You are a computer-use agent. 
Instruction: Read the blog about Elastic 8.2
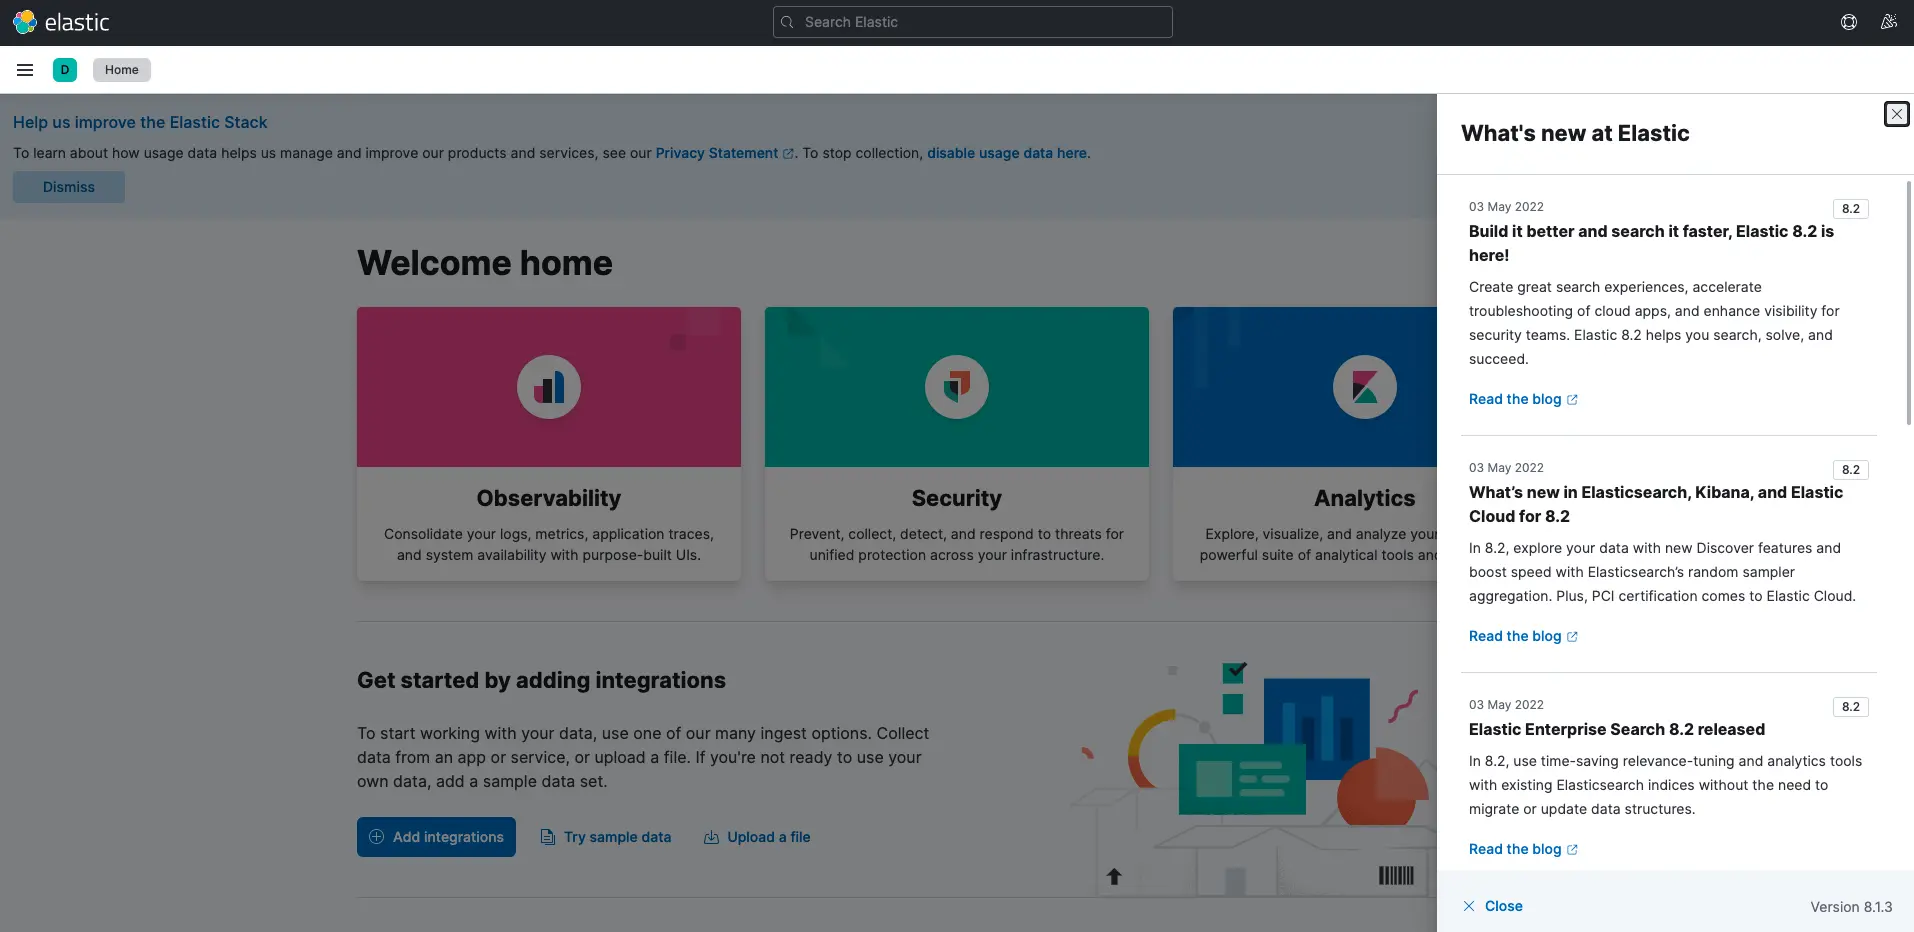[x=1515, y=399]
